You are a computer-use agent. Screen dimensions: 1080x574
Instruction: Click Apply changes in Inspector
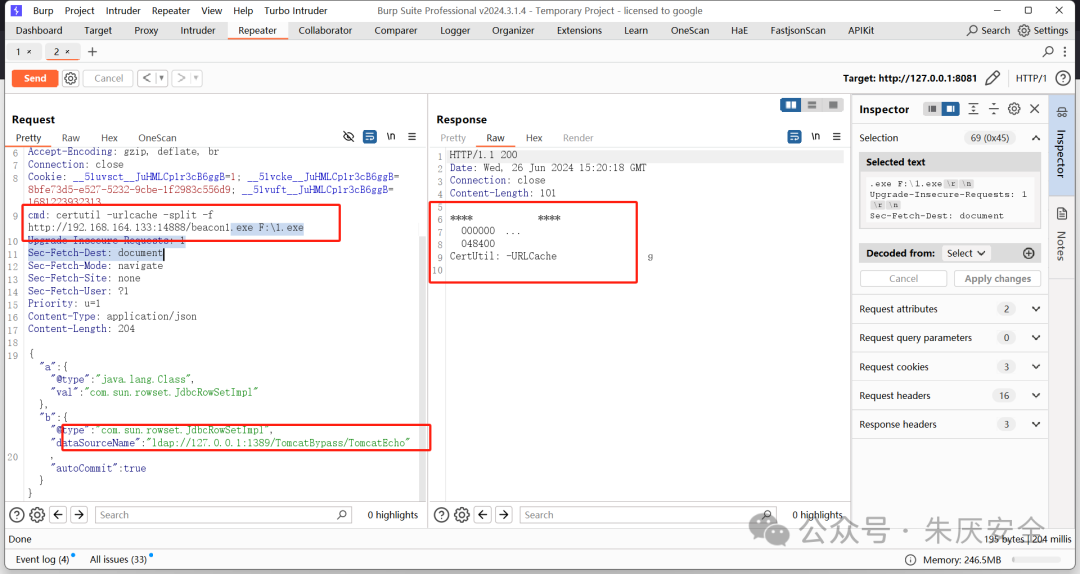tap(997, 278)
